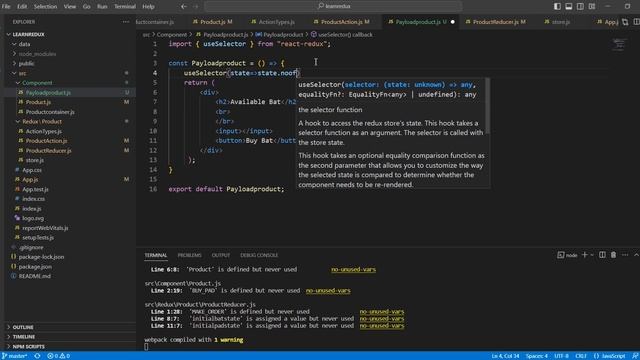Open errors and warnings count in status bar

tap(58, 356)
